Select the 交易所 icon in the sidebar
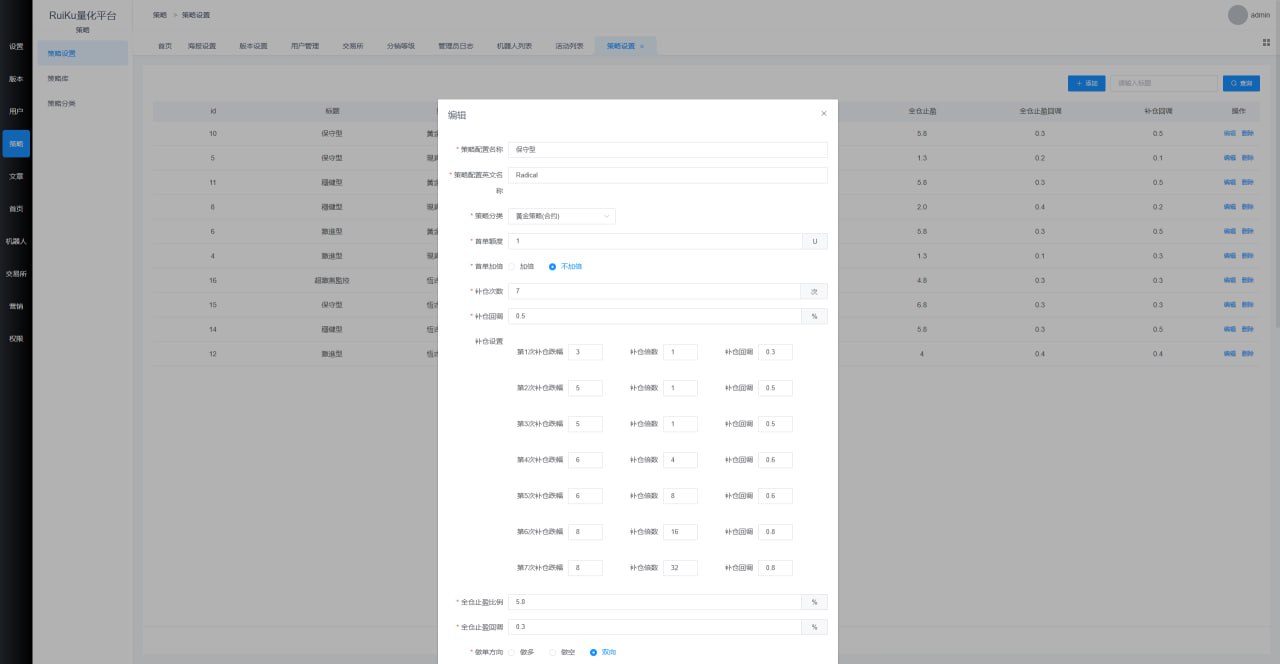Image resolution: width=1280 pixels, height=664 pixels. 14,274
